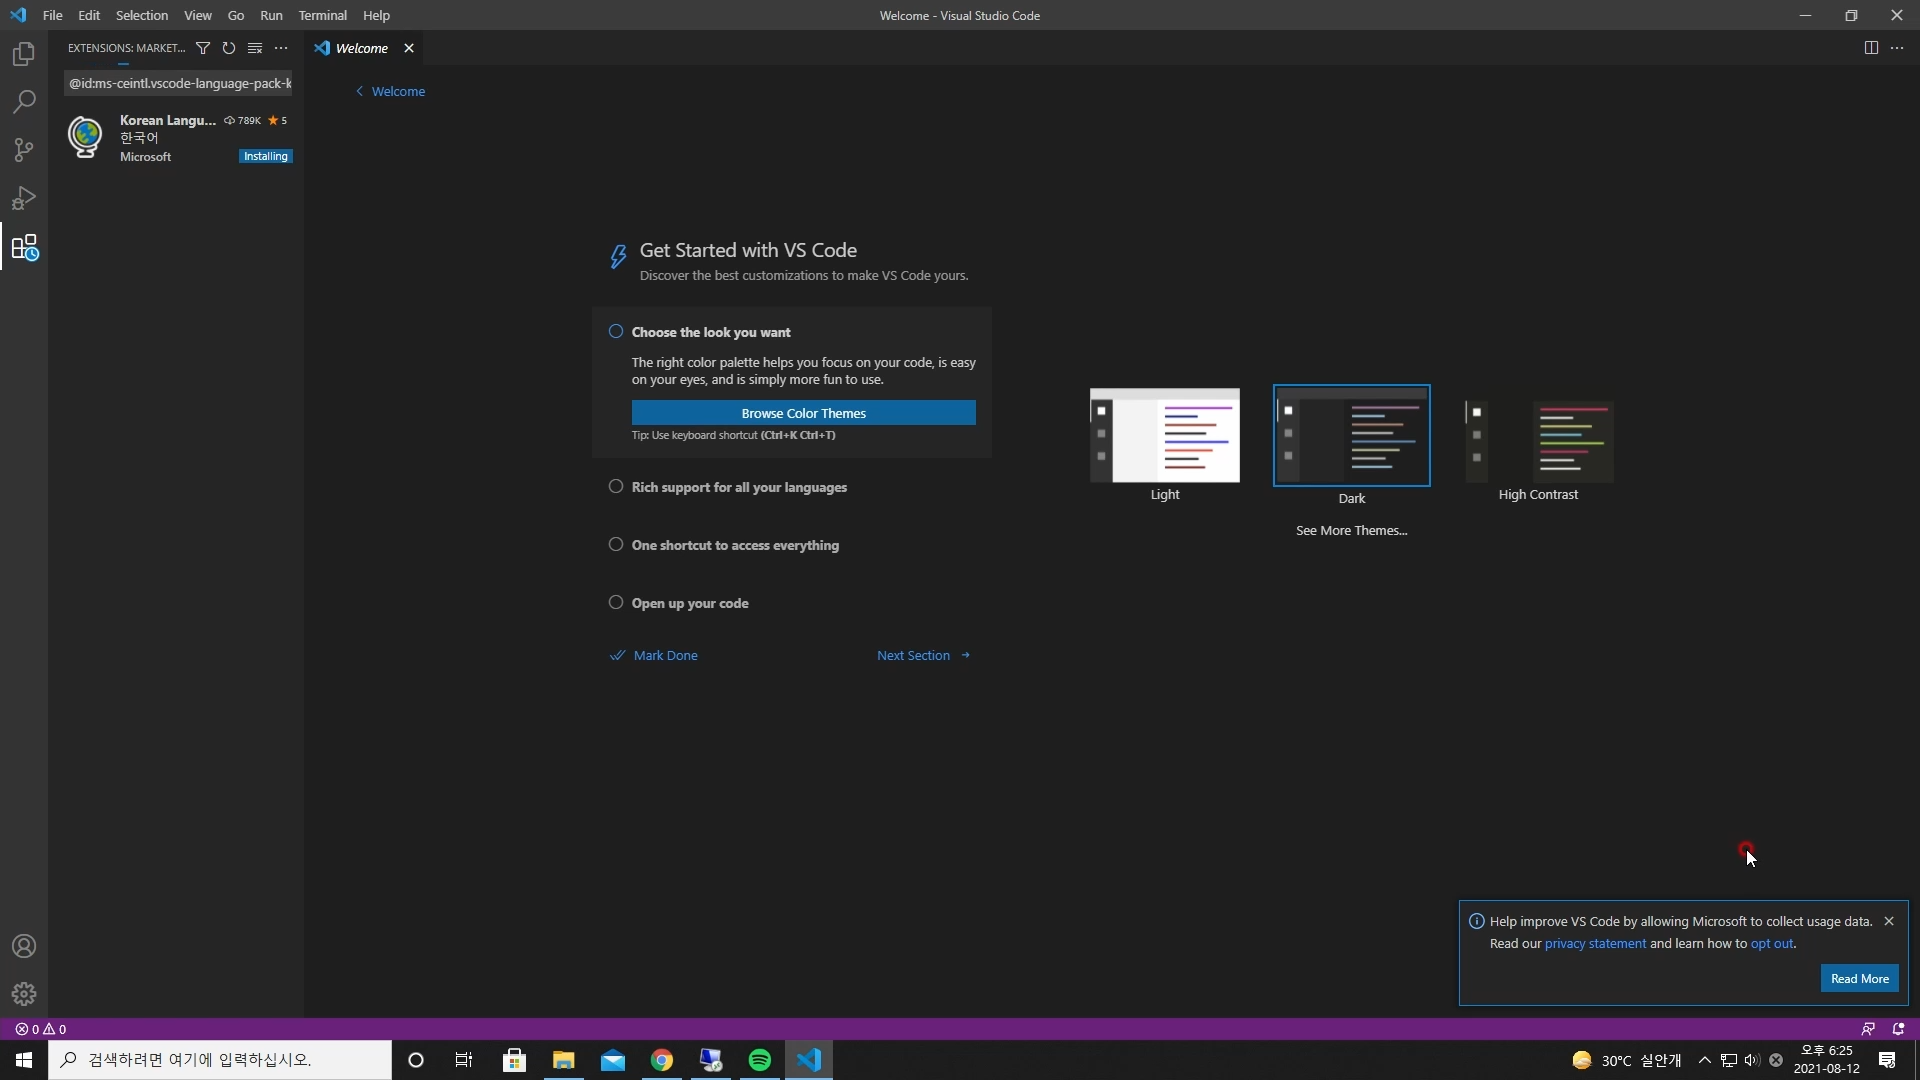This screenshot has height=1080, width=1920.
Task: Open extensions view More Actions ellipsis
Action: [281, 48]
